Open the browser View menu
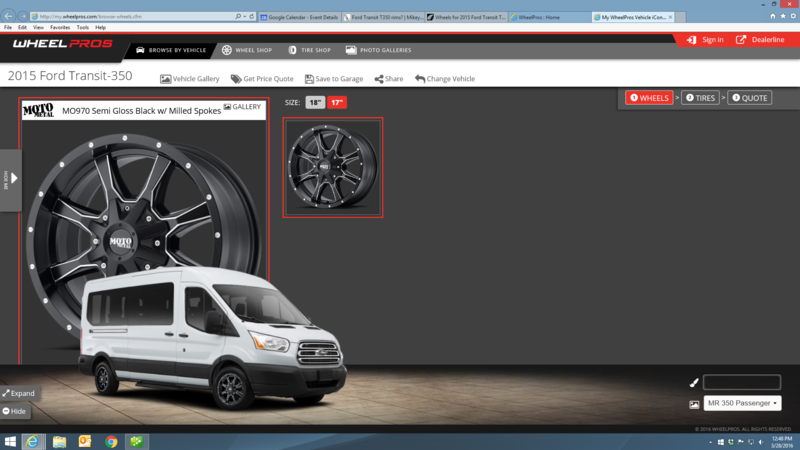Screen dimensions: 800x450 click(x=38, y=28)
